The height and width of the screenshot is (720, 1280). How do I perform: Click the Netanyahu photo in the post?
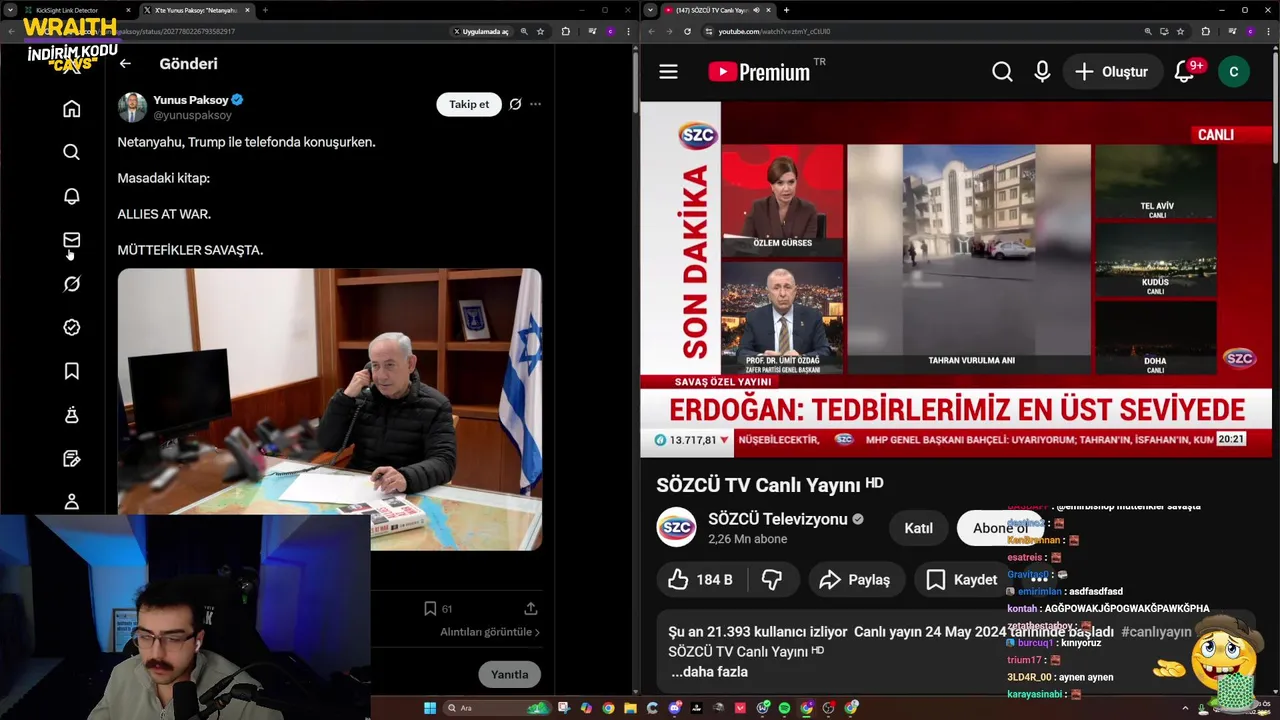(330, 409)
